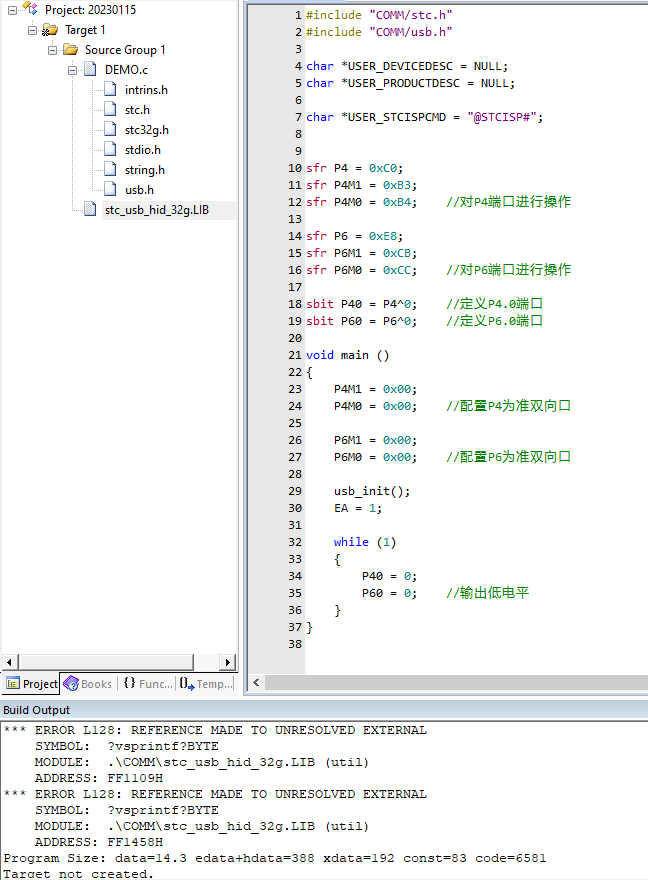Click the editor horizontal scroll left arrow
The height and width of the screenshot is (880, 648).
pyautogui.click(x=256, y=682)
